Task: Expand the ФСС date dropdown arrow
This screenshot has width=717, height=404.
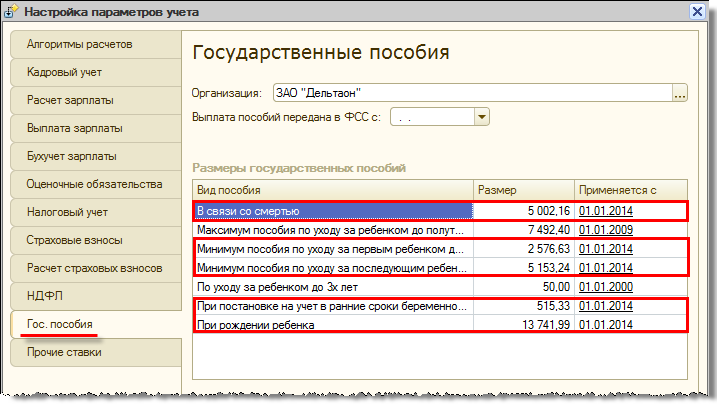Action: click(x=482, y=117)
